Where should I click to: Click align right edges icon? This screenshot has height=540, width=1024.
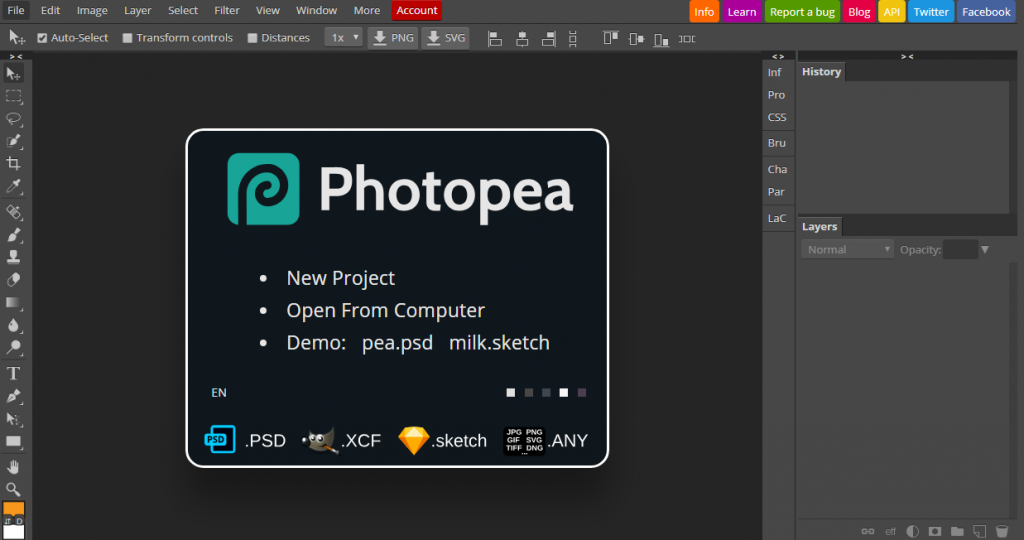pyautogui.click(x=549, y=39)
